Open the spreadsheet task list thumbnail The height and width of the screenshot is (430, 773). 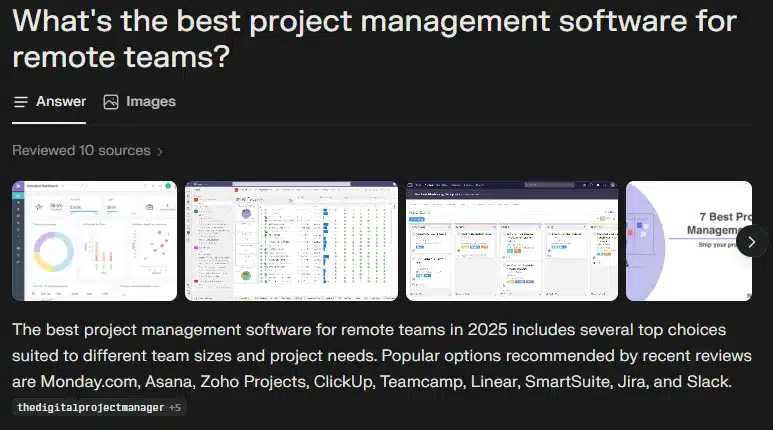291,241
